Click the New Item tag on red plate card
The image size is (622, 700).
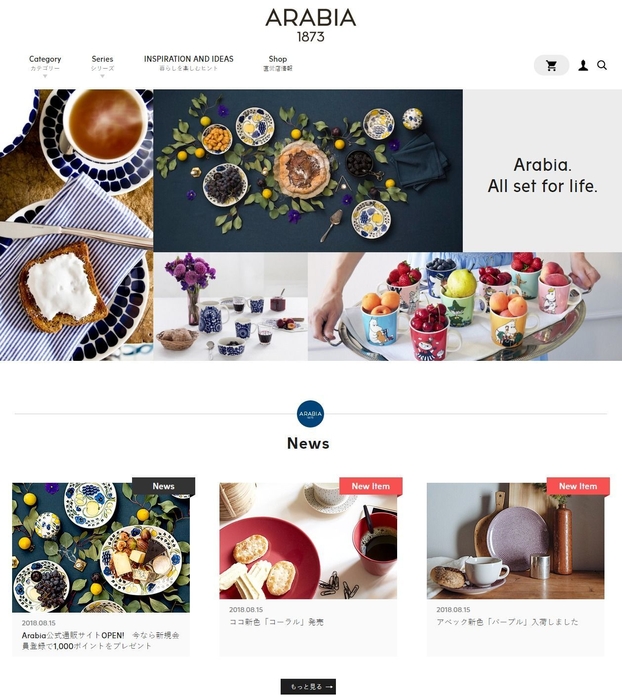(371, 486)
